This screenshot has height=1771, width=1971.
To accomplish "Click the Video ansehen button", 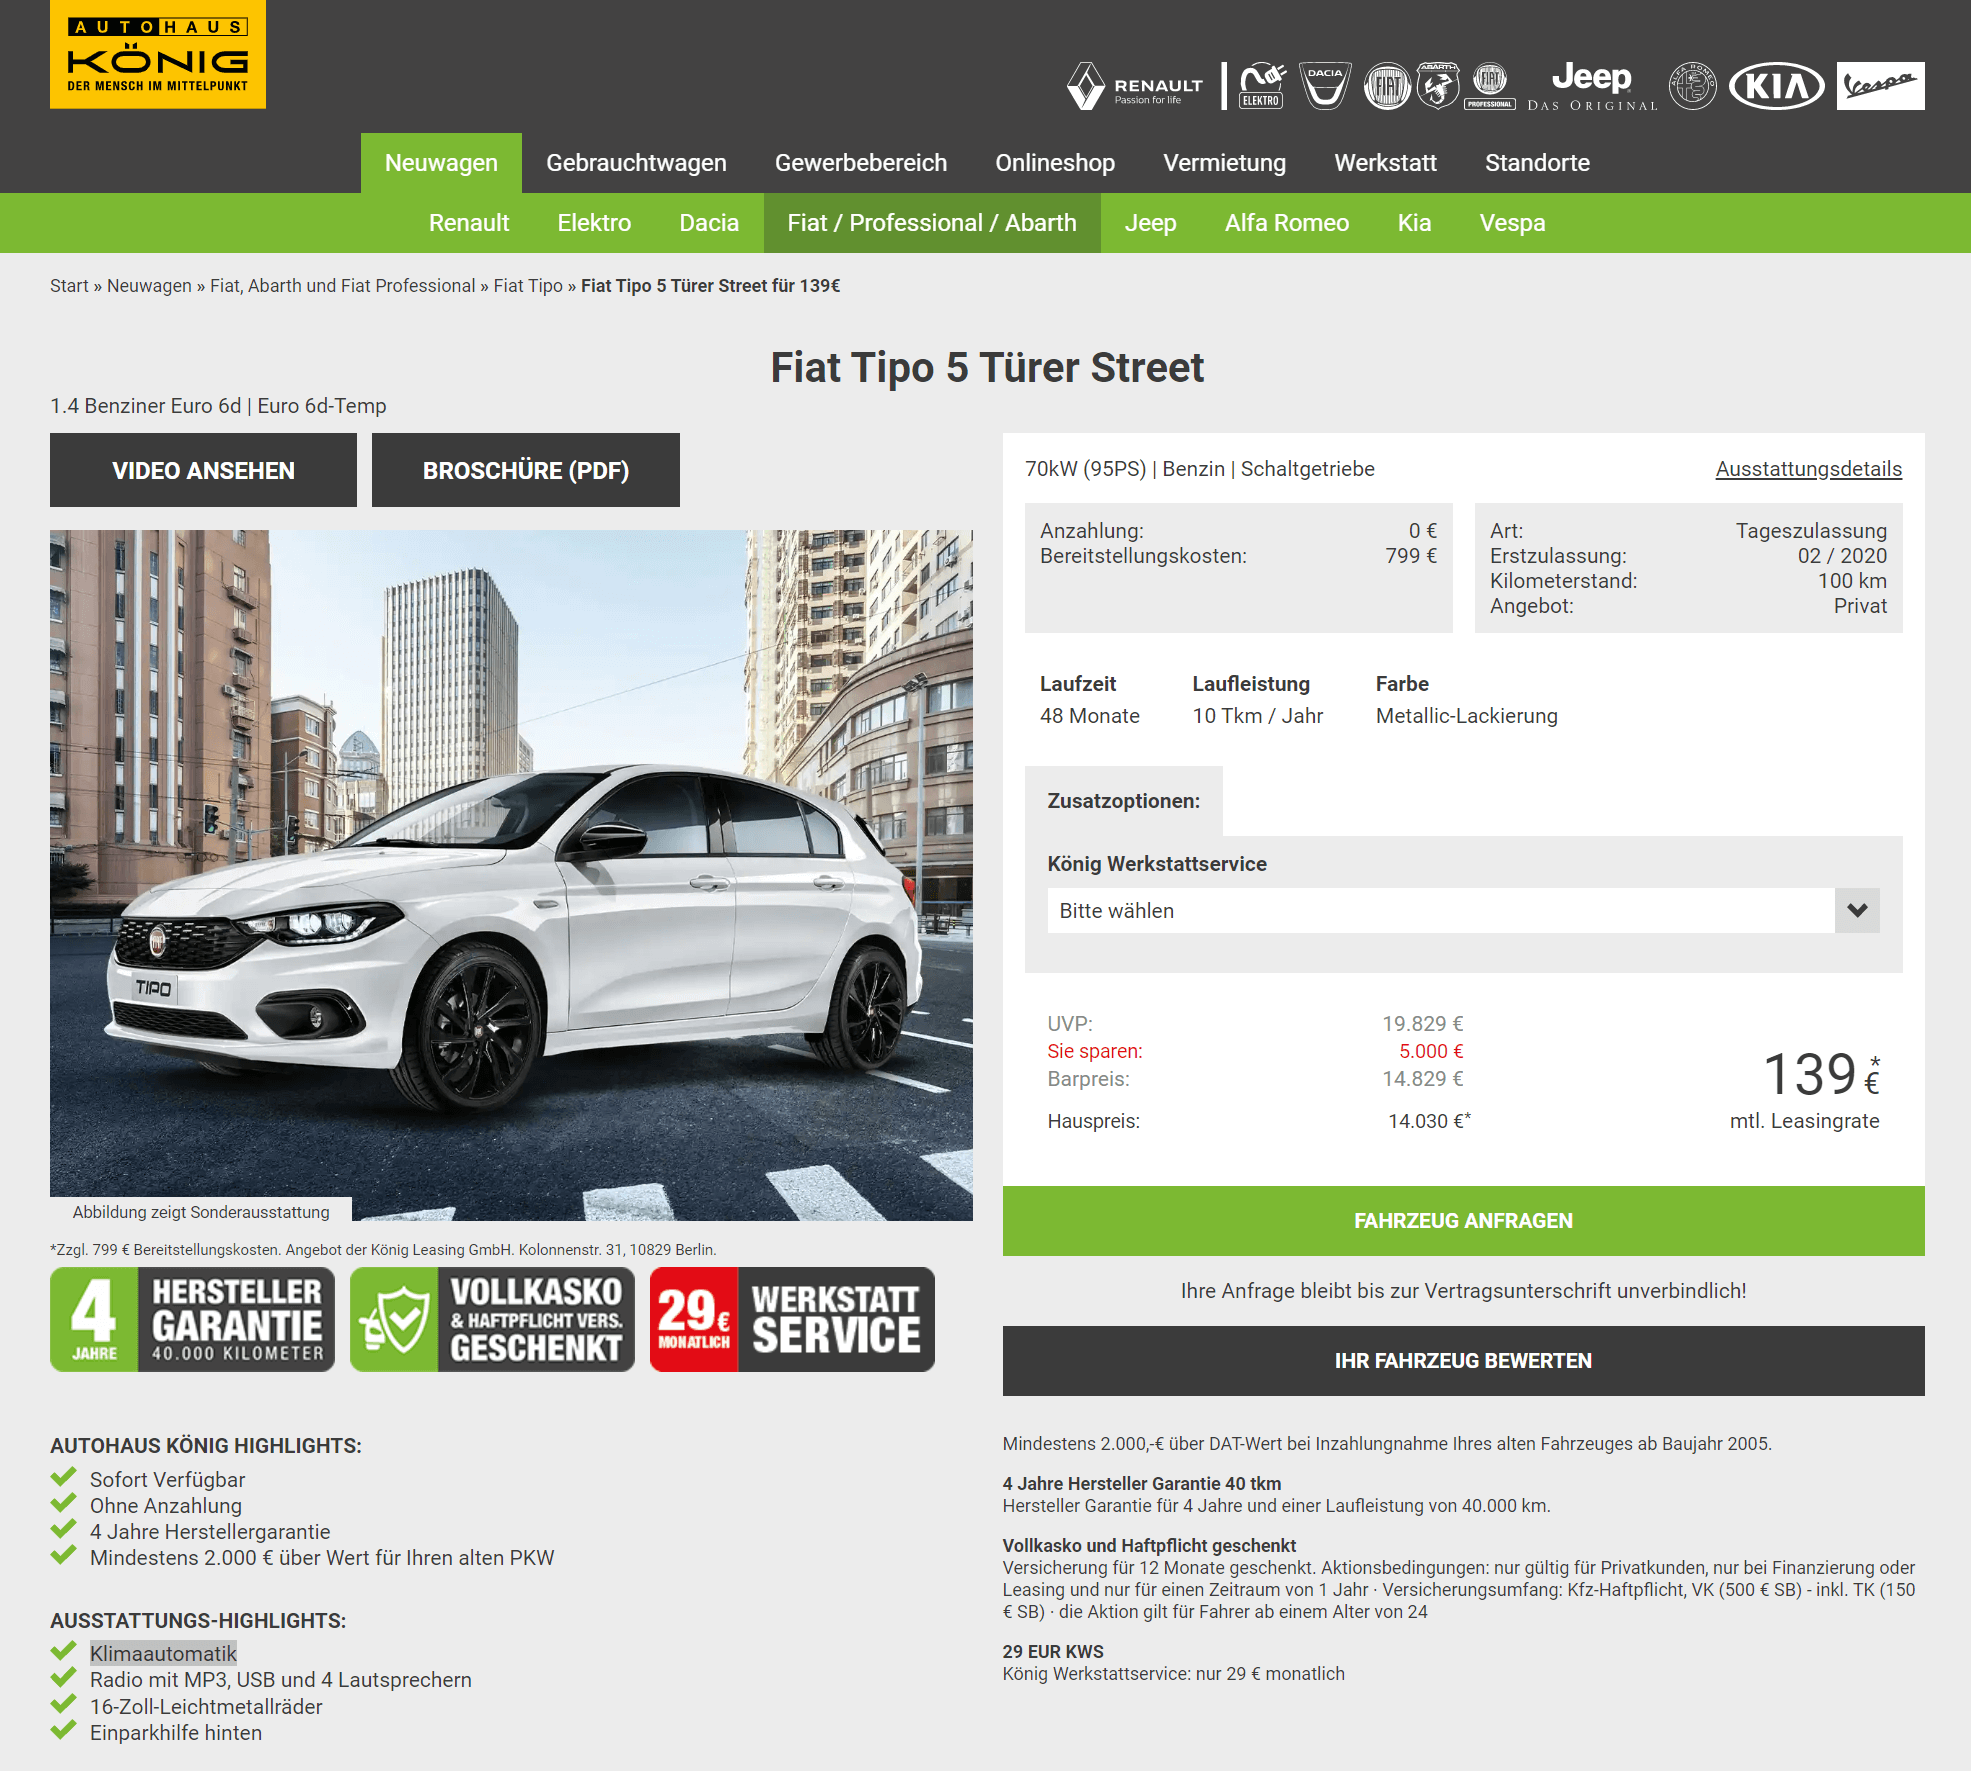I will coord(203,470).
